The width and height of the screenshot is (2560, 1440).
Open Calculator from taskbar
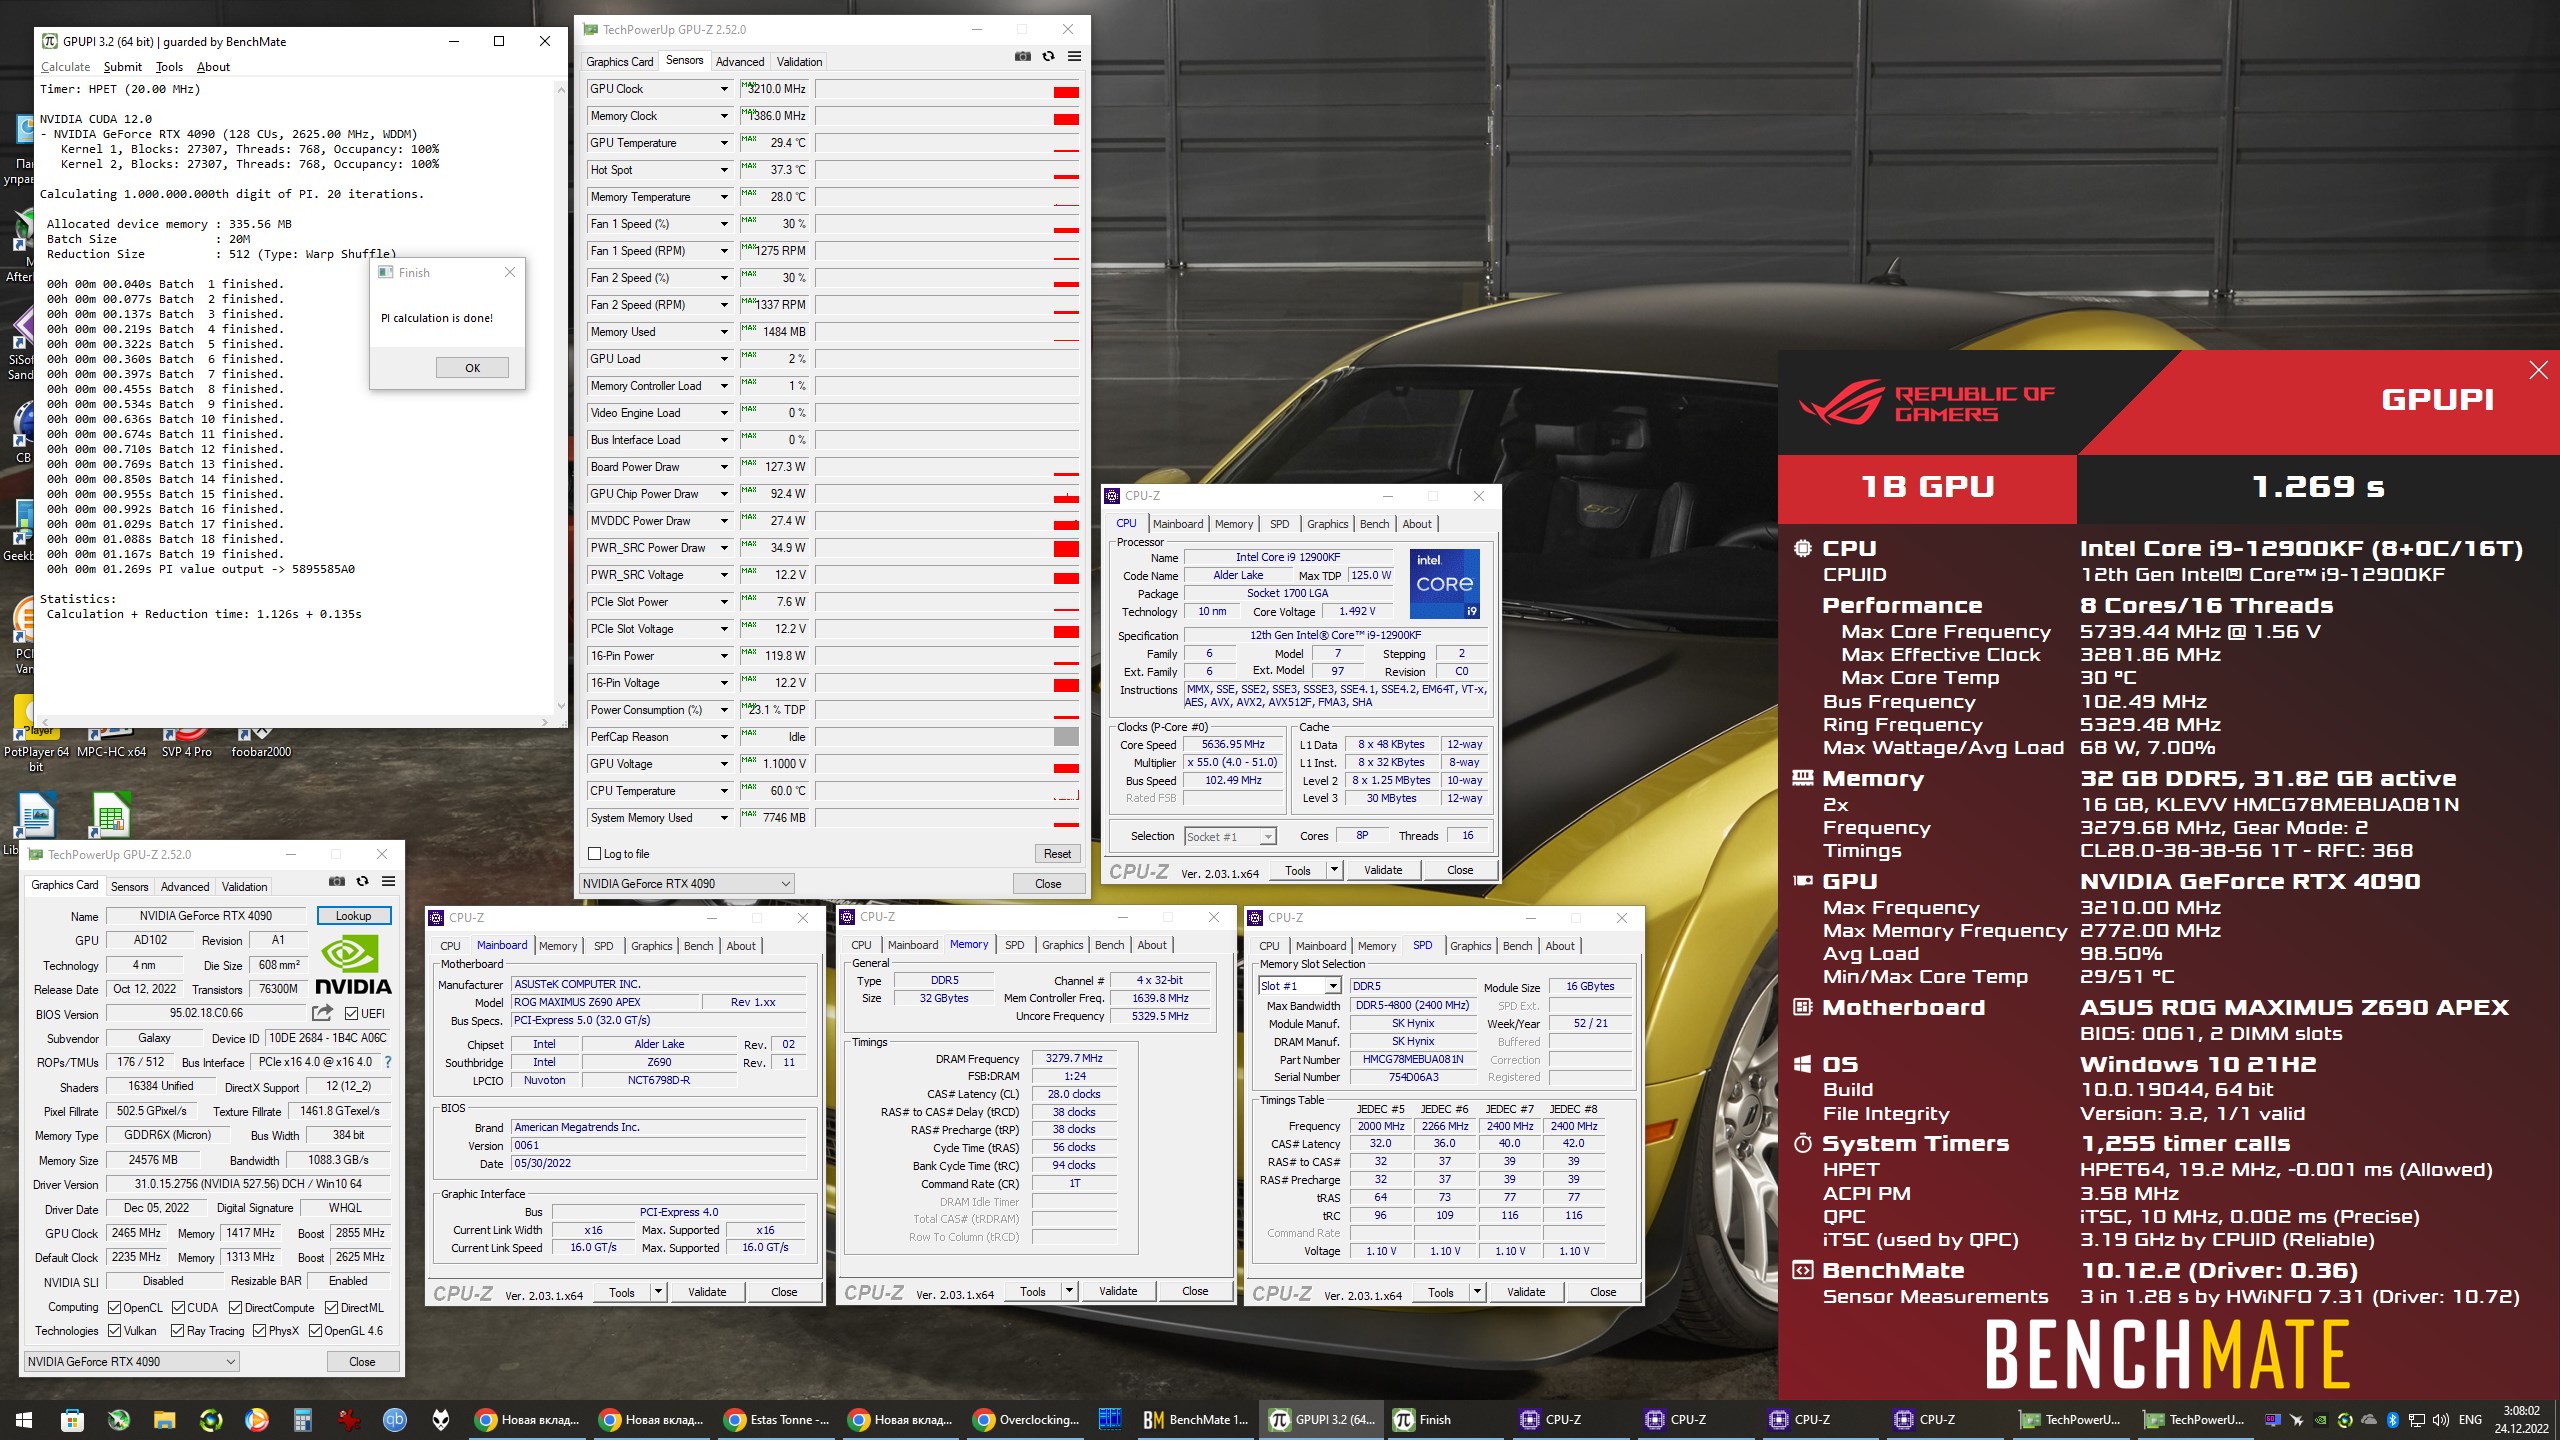click(303, 1419)
